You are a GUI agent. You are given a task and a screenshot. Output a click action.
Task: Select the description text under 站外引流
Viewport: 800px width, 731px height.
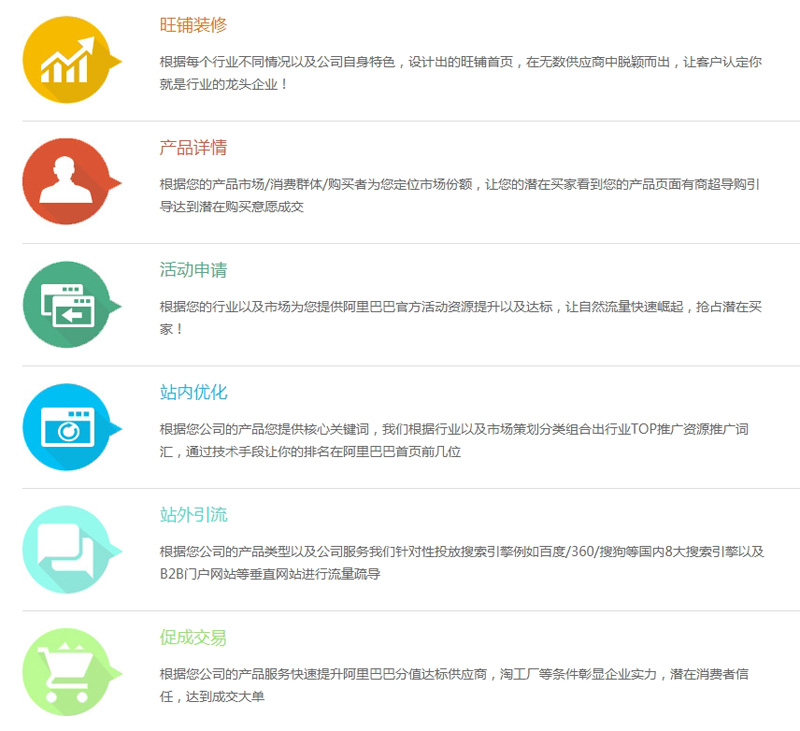coord(460,562)
